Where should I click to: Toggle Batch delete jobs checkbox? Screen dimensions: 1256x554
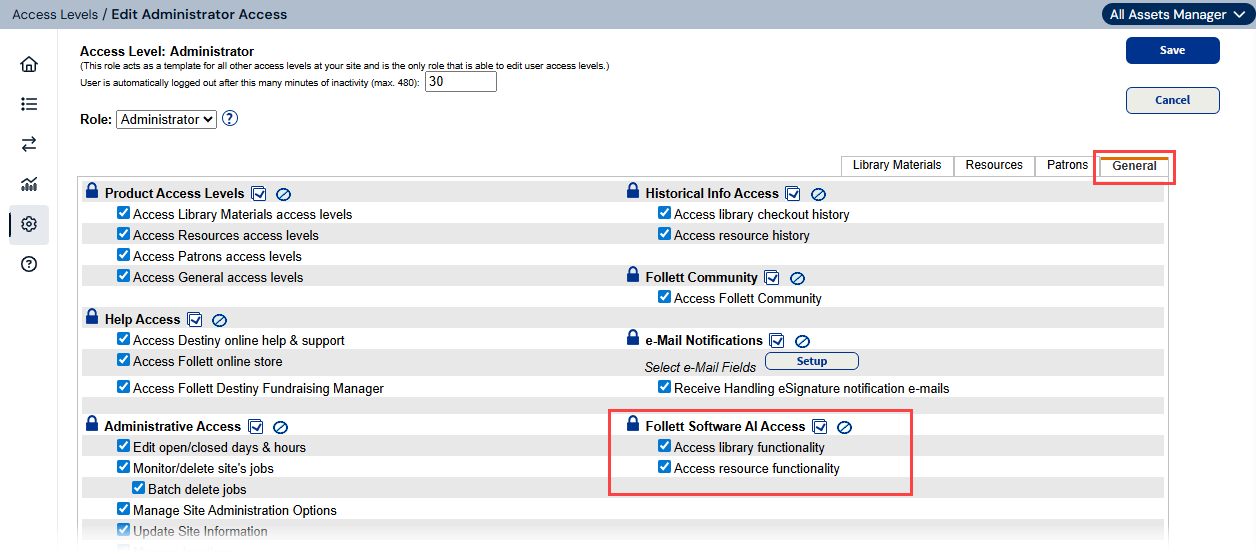[138, 488]
